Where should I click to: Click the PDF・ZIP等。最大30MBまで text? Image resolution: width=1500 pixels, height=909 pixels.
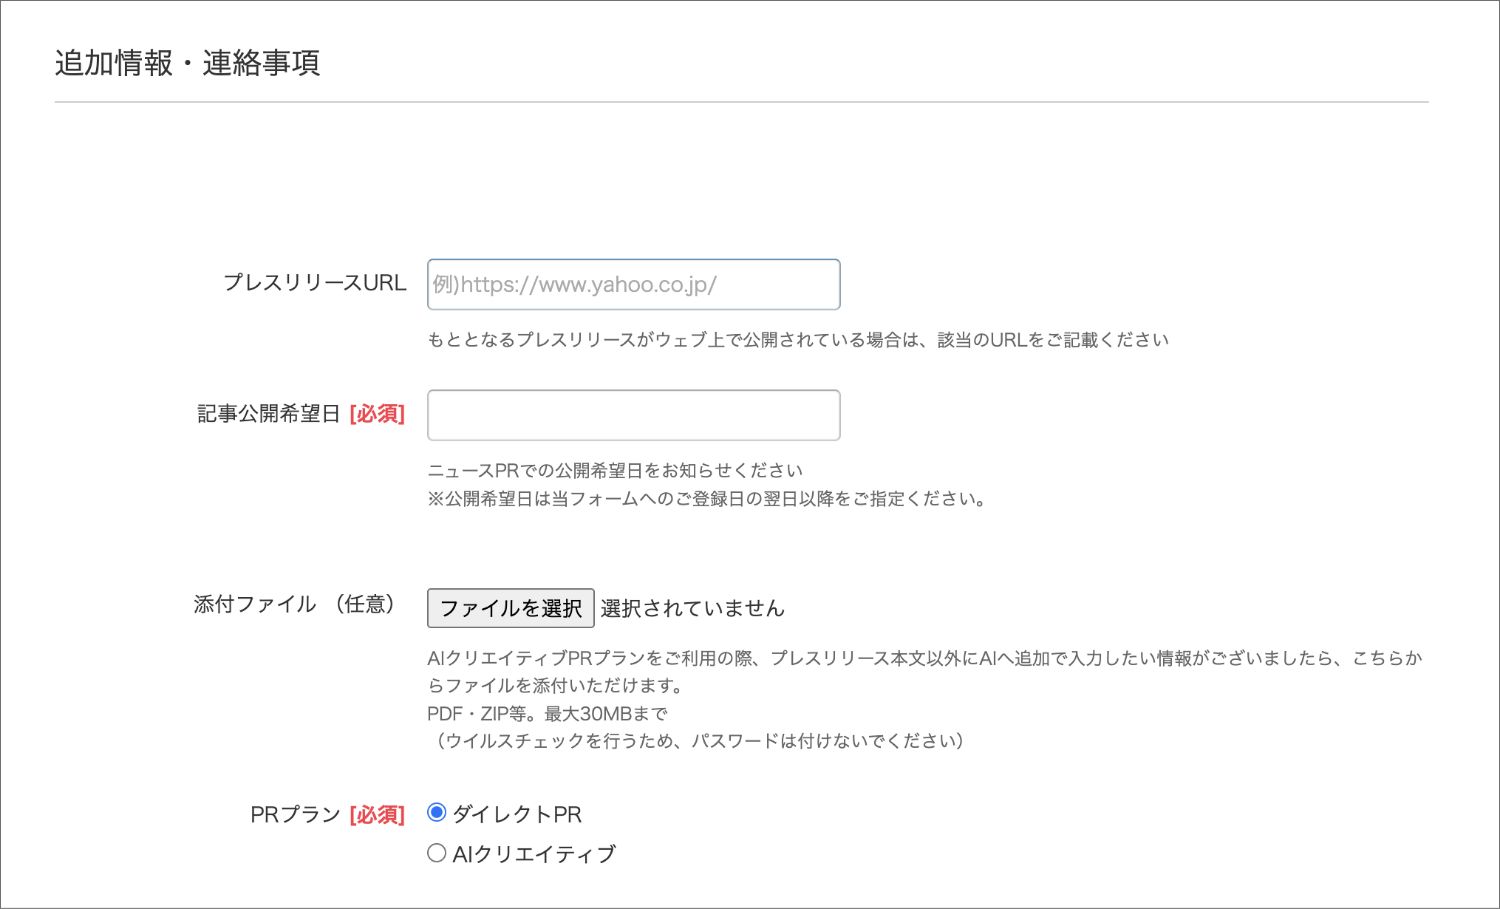(547, 713)
